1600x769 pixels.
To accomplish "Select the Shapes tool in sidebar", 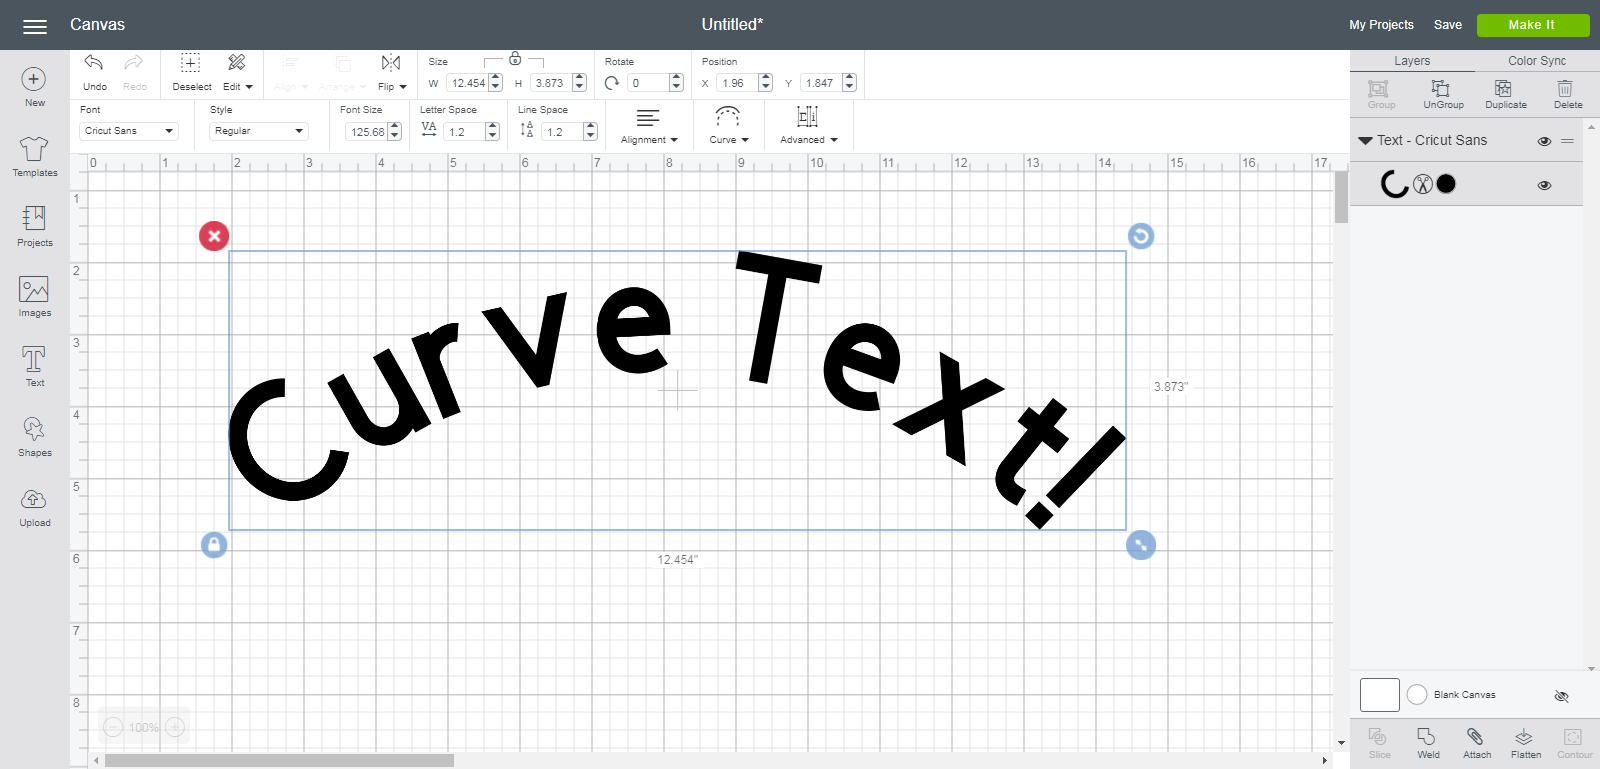I will [x=34, y=437].
